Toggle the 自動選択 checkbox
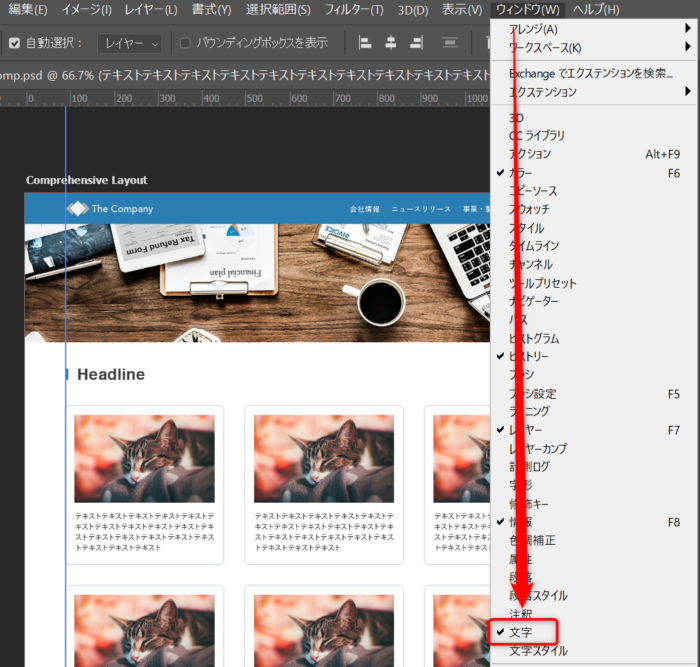The image size is (700, 667). pyautogui.click(x=14, y=43)
